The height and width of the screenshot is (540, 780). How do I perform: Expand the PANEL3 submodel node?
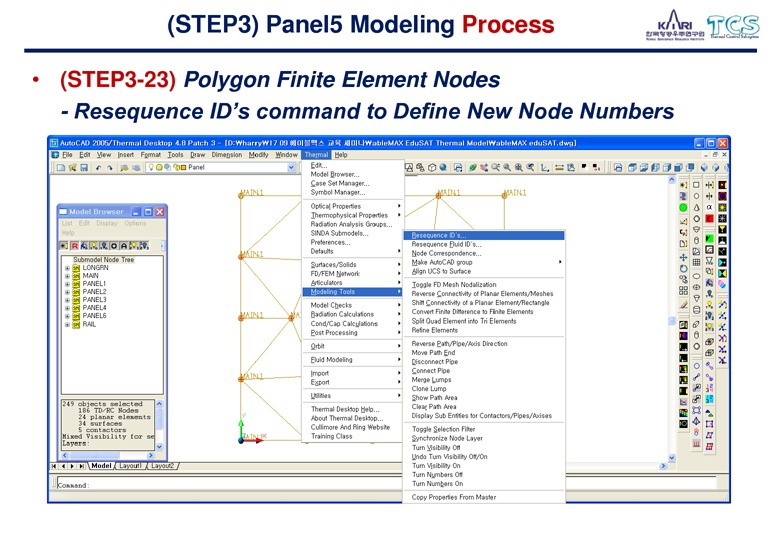[x=67, y=300]
